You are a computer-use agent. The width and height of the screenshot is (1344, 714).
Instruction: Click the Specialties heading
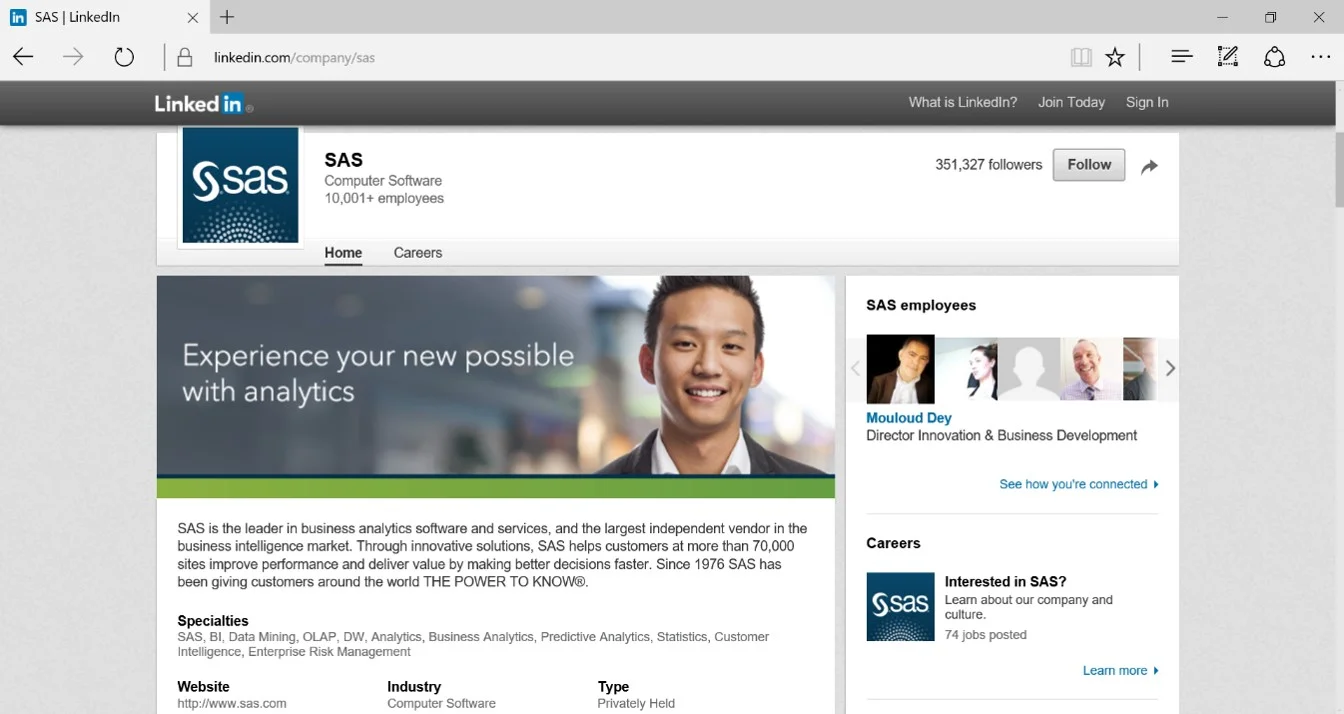(x=213, y=621)
